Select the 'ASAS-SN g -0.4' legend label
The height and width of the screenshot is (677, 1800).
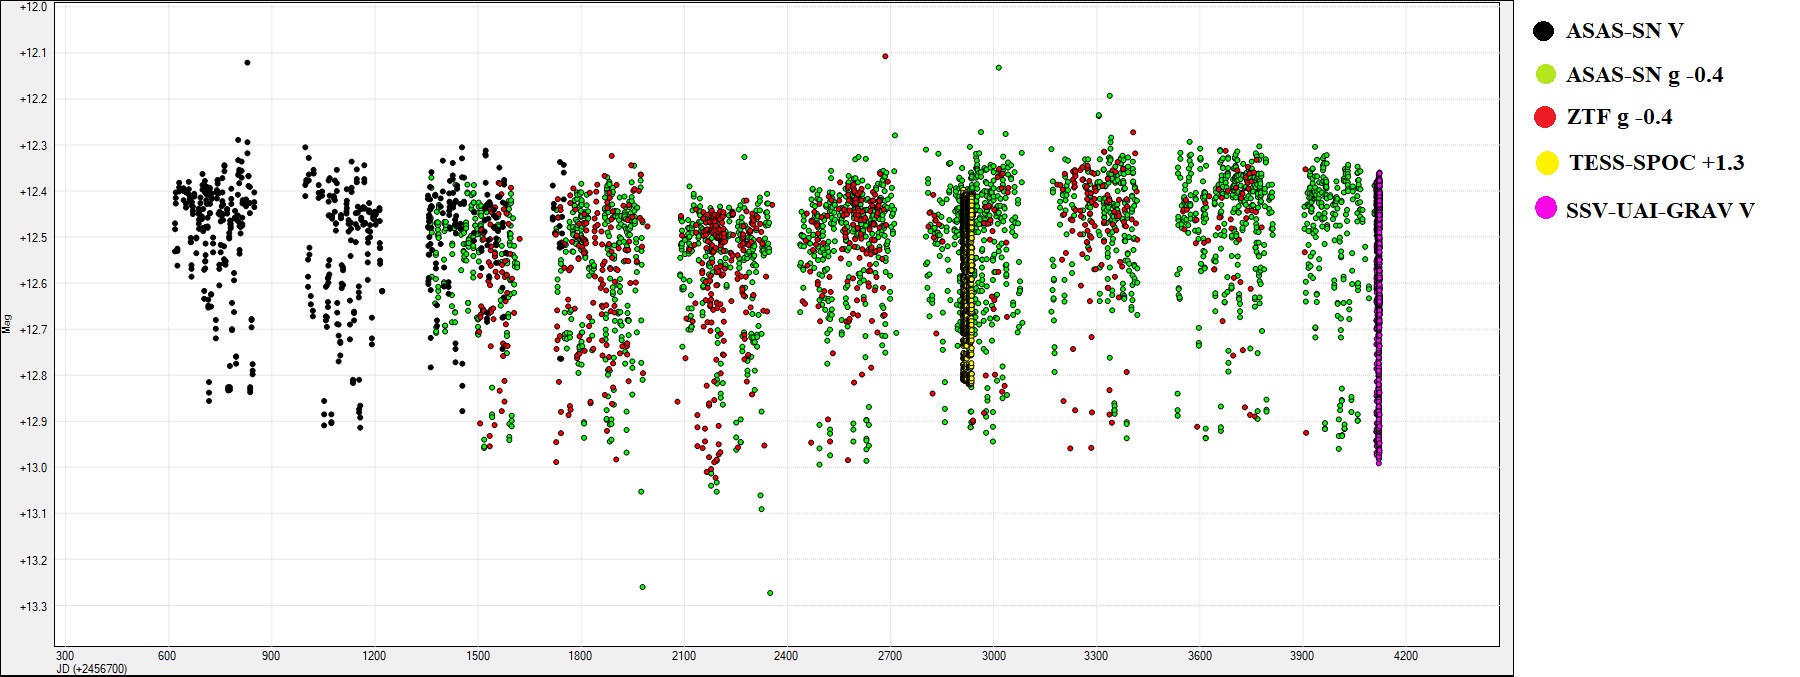(1644, 75)
